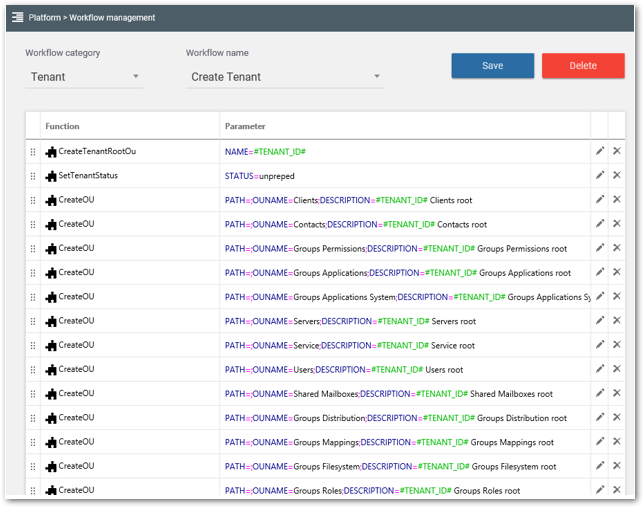Screen dimensions: 644x508
Task: Open the Workflow category dropdown showing Tenant
Action: coord(84,77)
